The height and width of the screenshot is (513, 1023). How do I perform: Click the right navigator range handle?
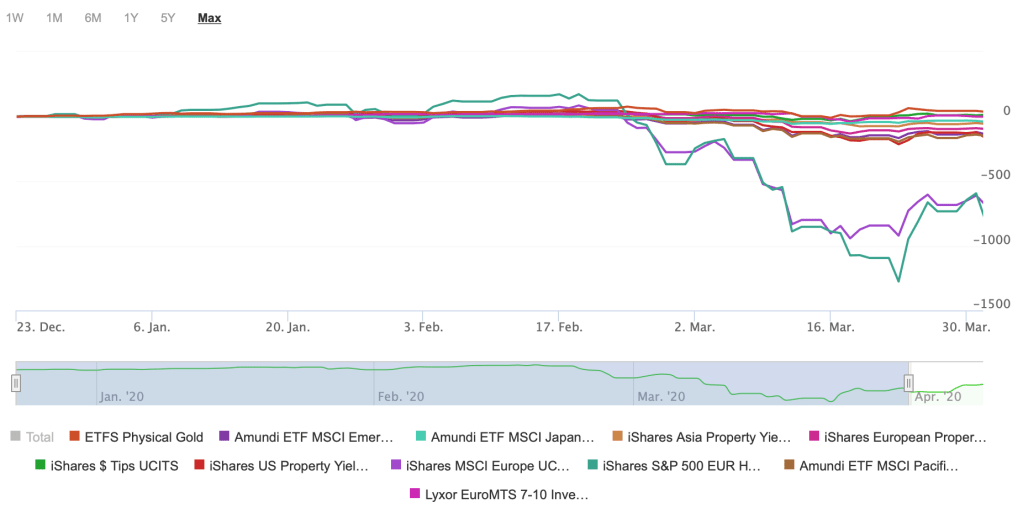click(908, 382)
